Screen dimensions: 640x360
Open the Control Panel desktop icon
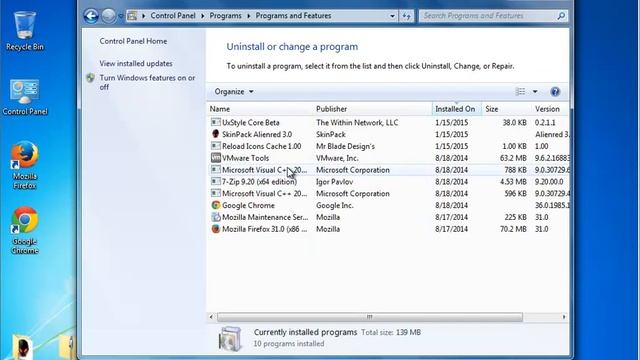[25, 97]
